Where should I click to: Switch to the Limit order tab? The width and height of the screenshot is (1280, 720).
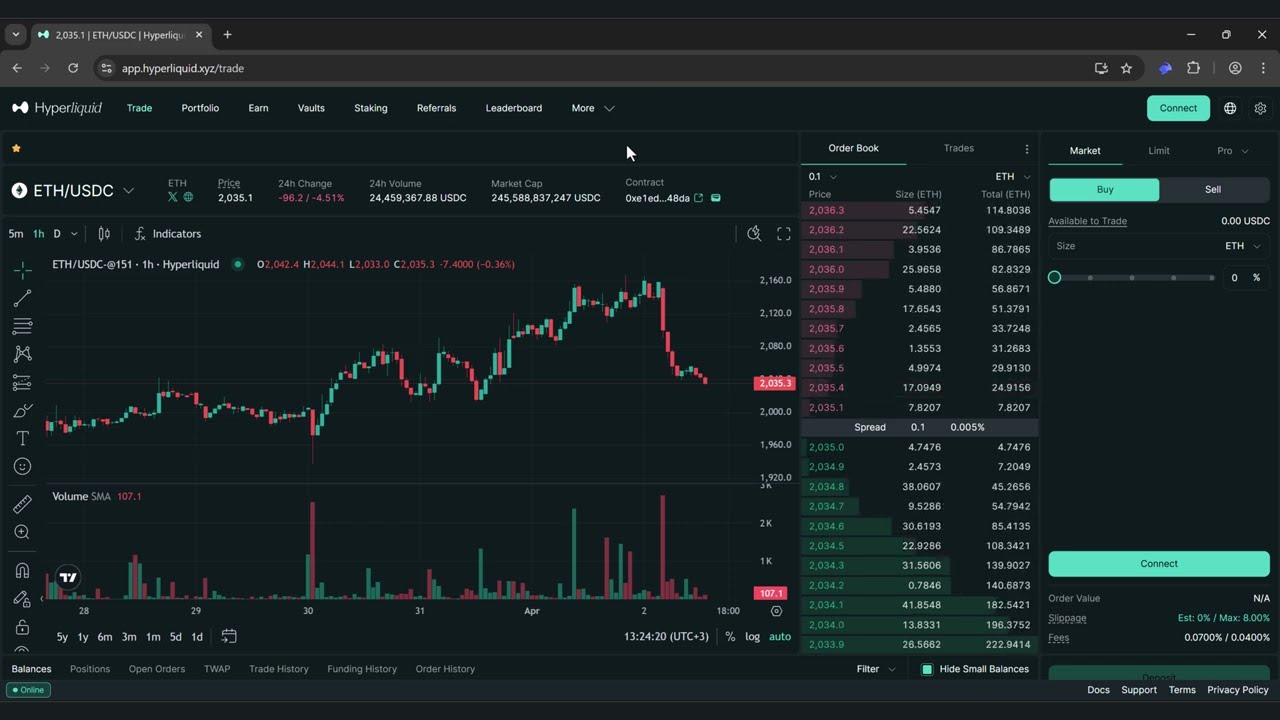coord(1159,151)
